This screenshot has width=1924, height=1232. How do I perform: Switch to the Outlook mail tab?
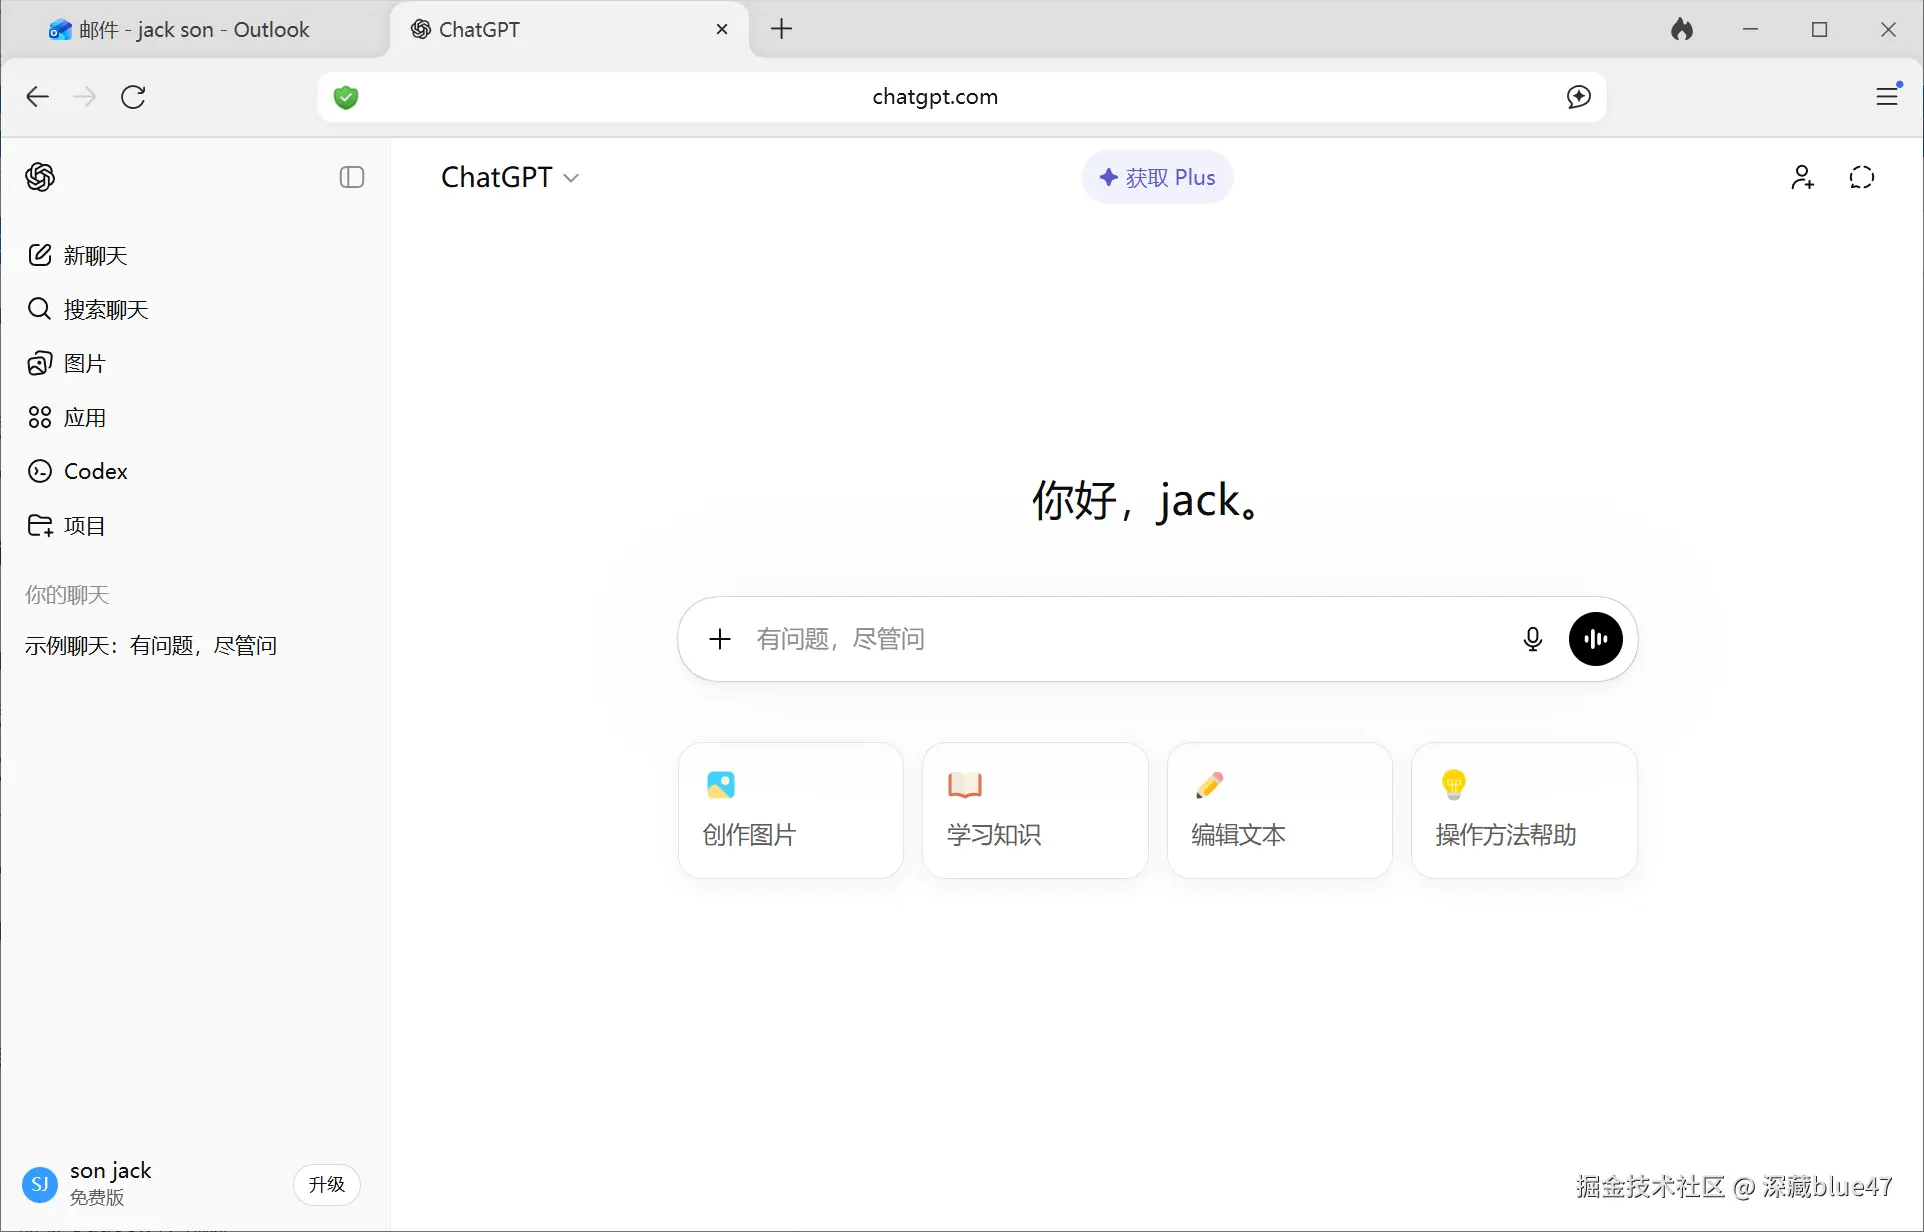tap(195, 29)
